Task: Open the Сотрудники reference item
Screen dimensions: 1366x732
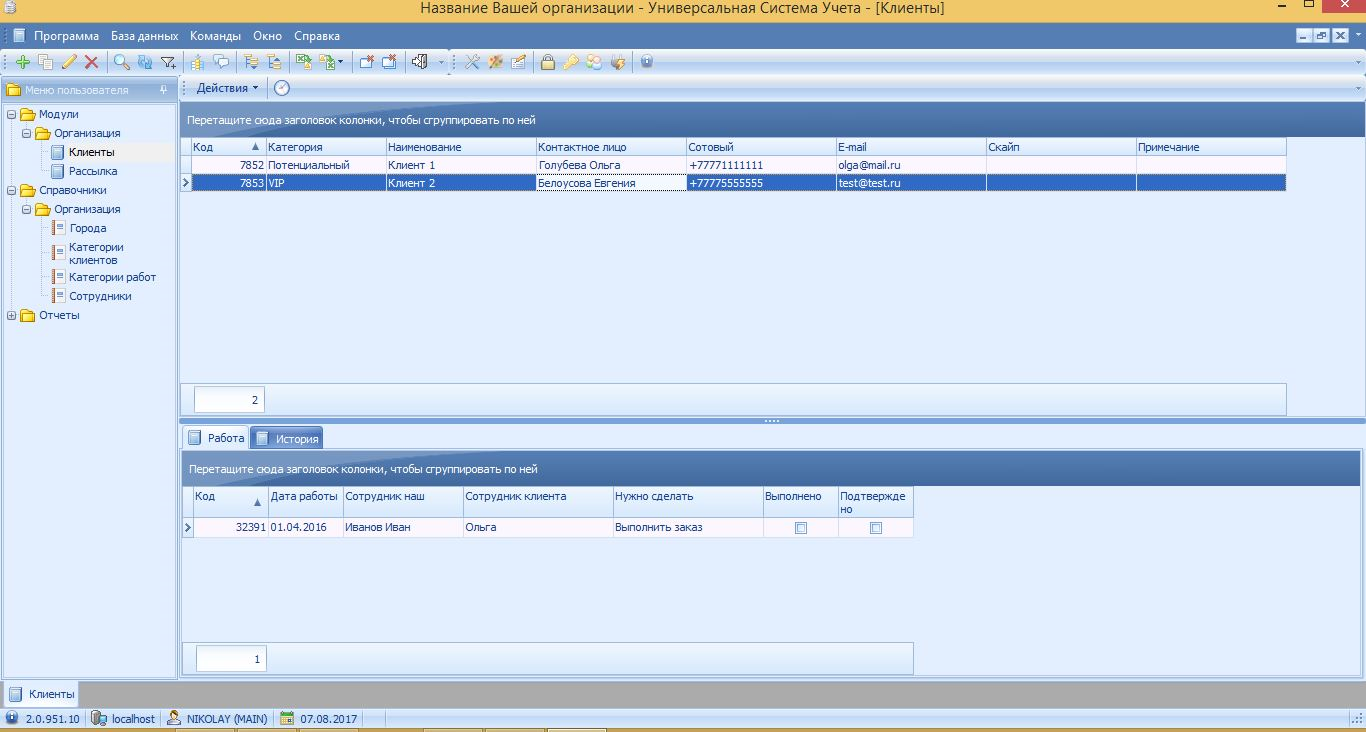Action: click(100, 296)
